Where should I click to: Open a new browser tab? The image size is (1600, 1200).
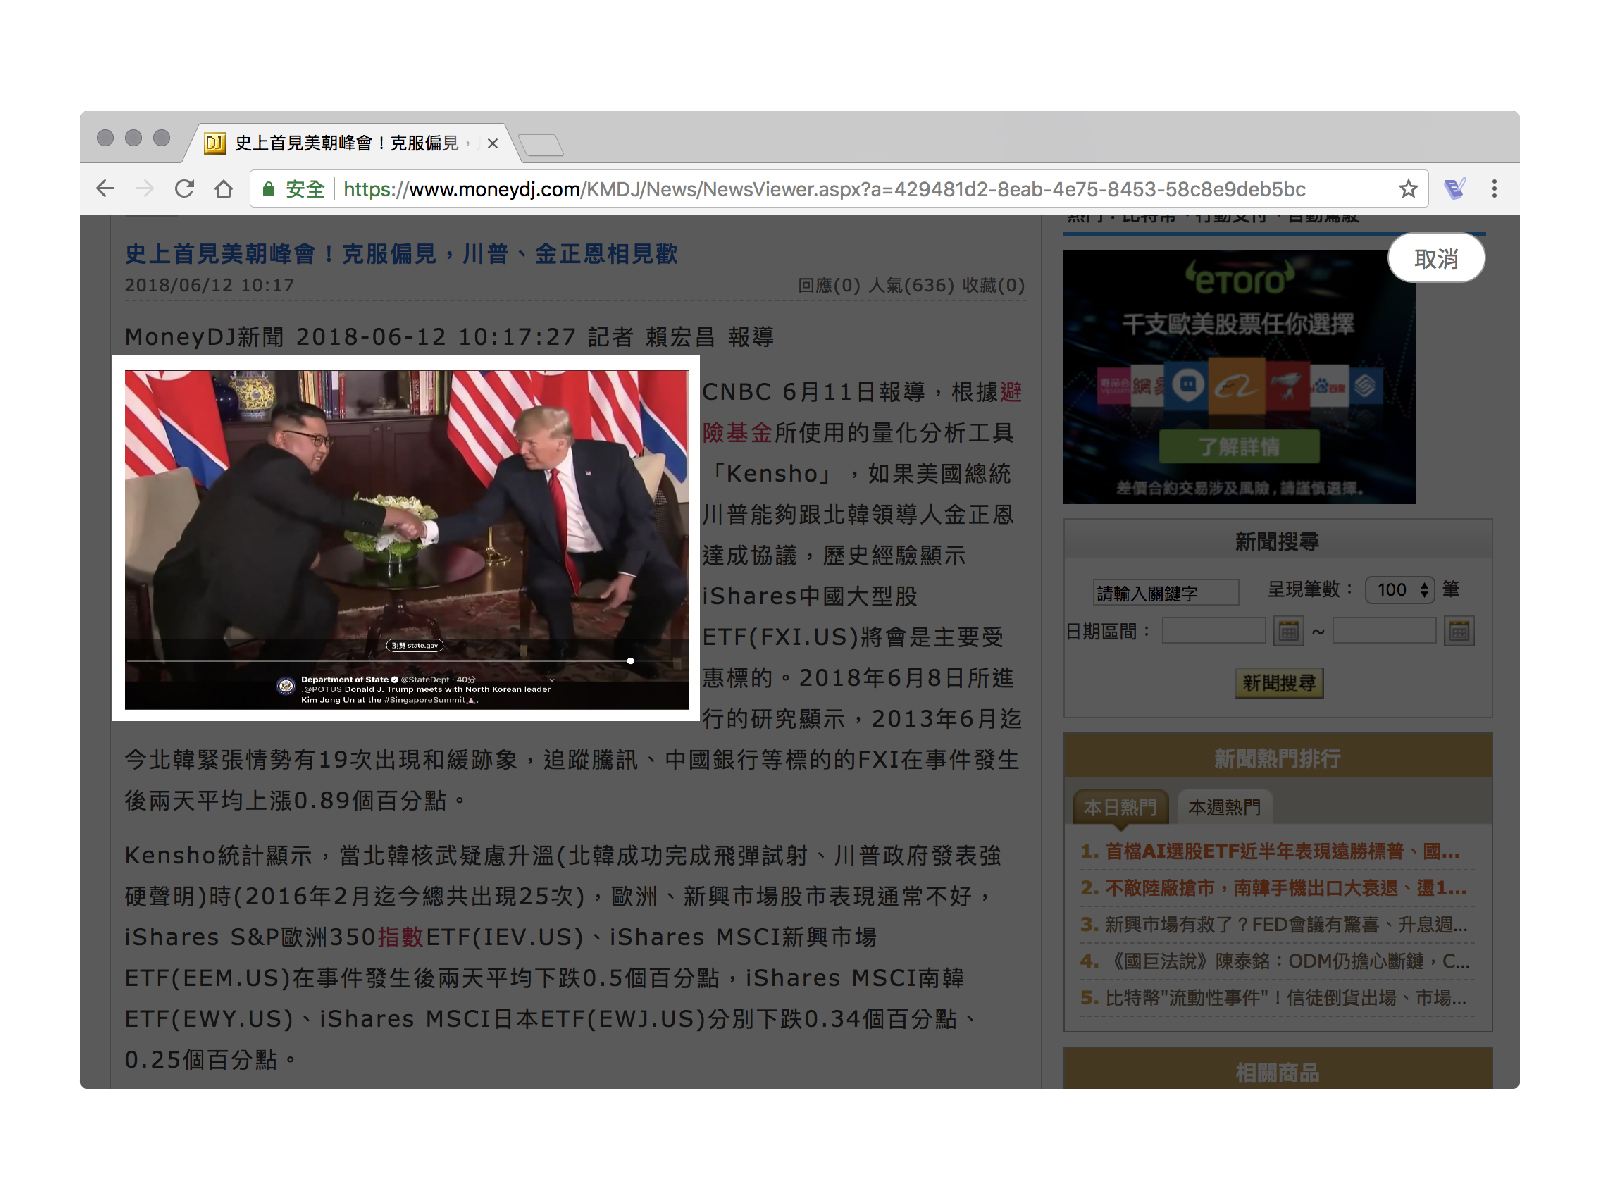[542, 145]
